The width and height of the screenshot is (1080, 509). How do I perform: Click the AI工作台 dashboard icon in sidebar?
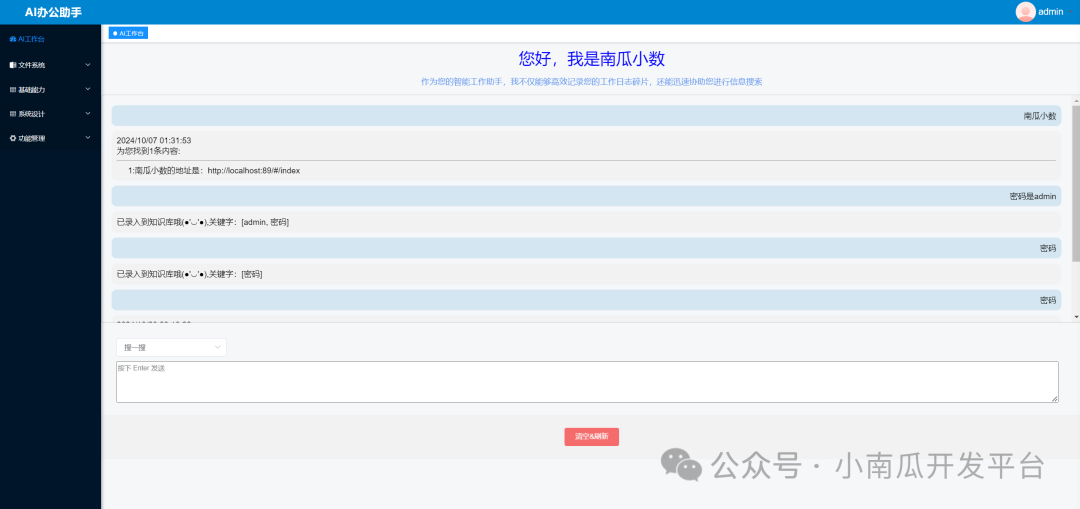pyautogui.click(x=13, y=39)
